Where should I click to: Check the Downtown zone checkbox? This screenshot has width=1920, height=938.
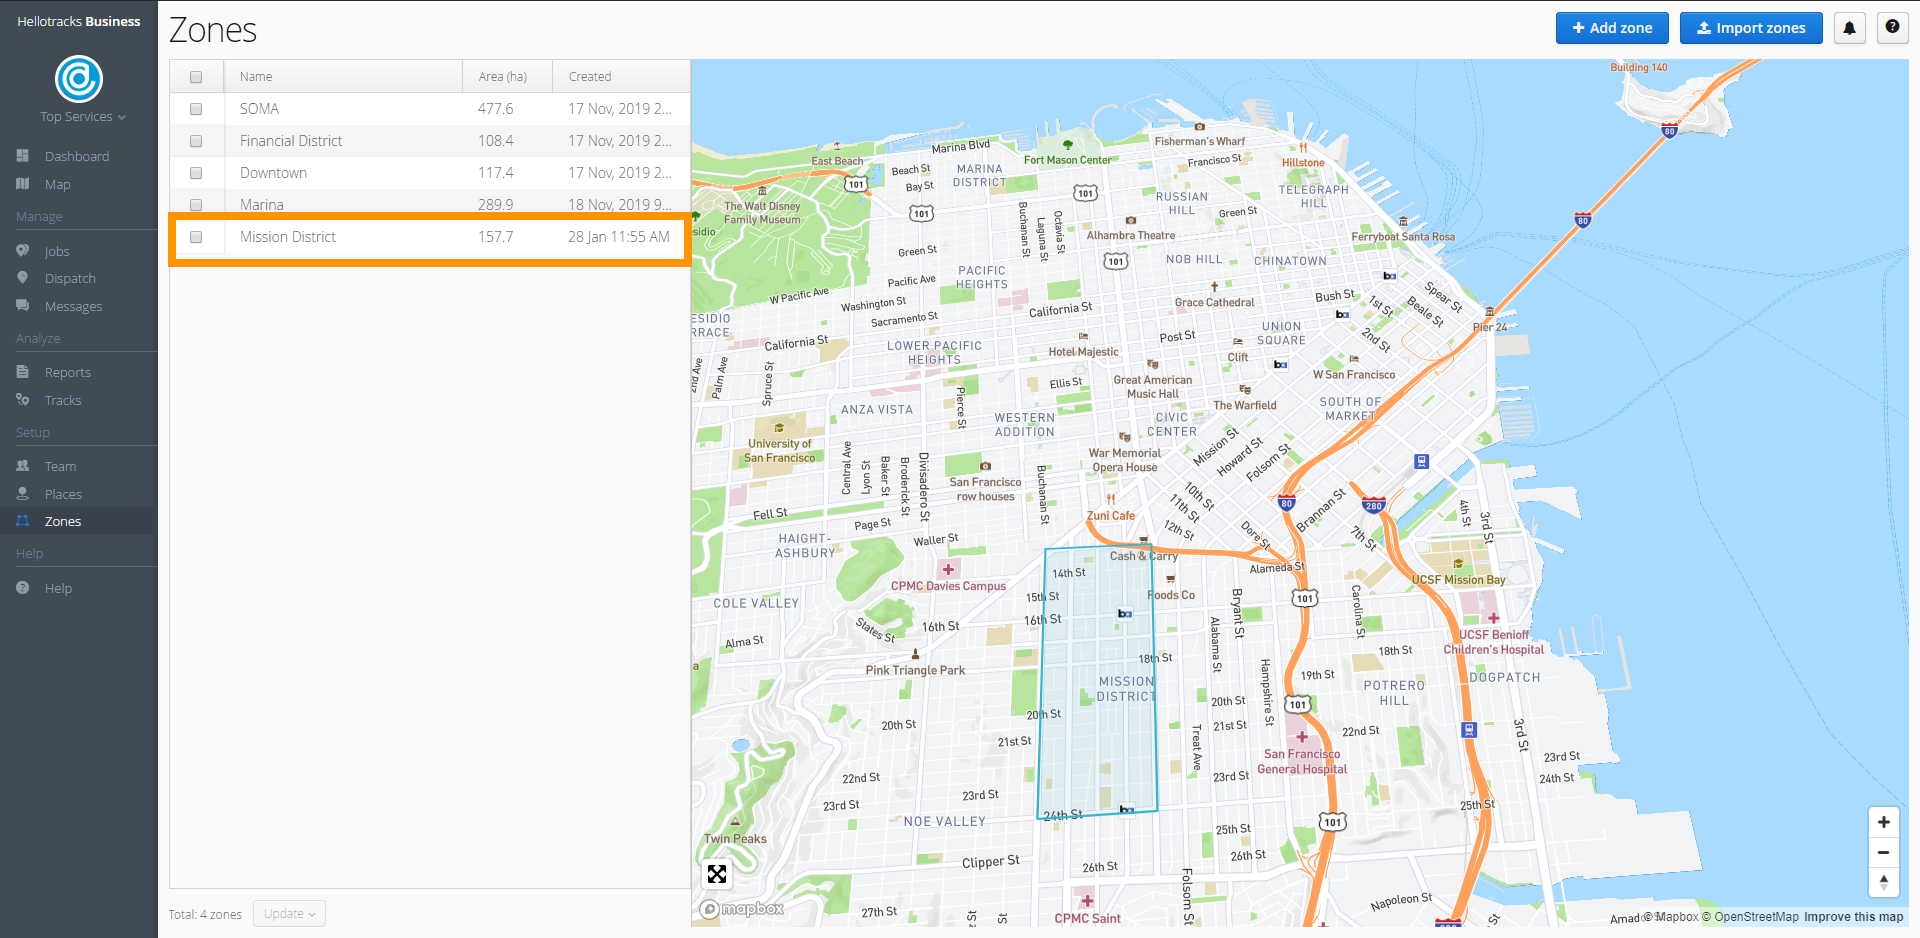pyautogui.click(x=196, y=173)
